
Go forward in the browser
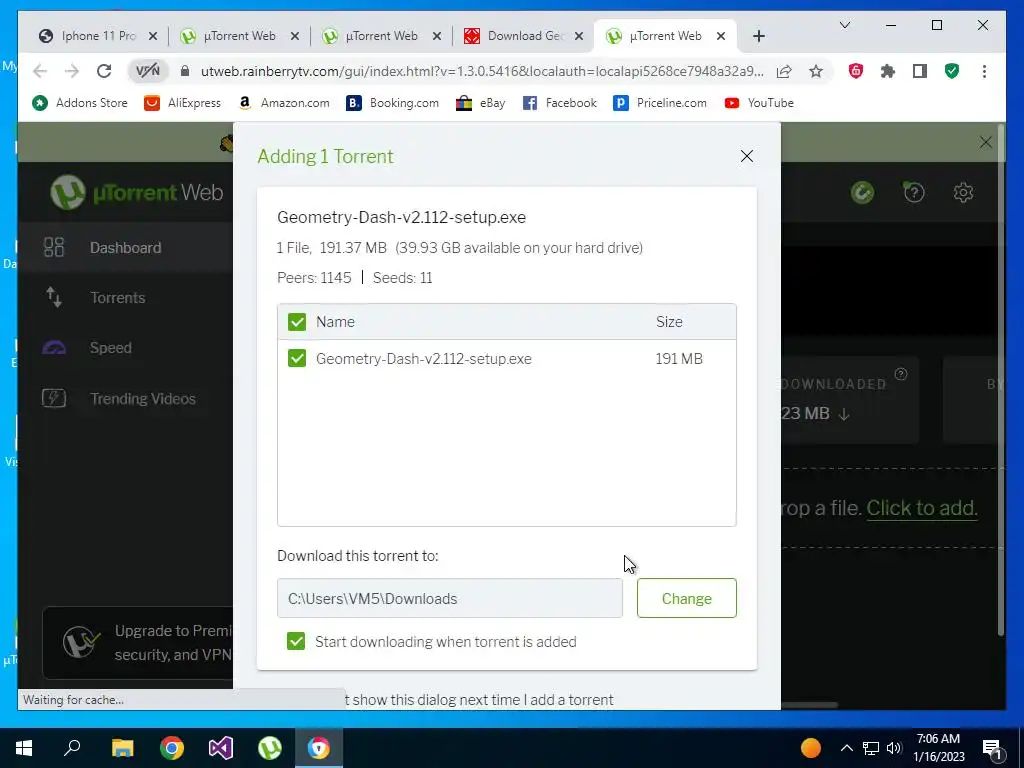(72, 71)
